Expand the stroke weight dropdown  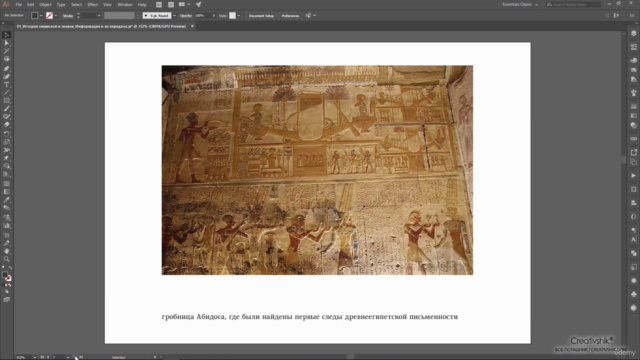[99, 16]
